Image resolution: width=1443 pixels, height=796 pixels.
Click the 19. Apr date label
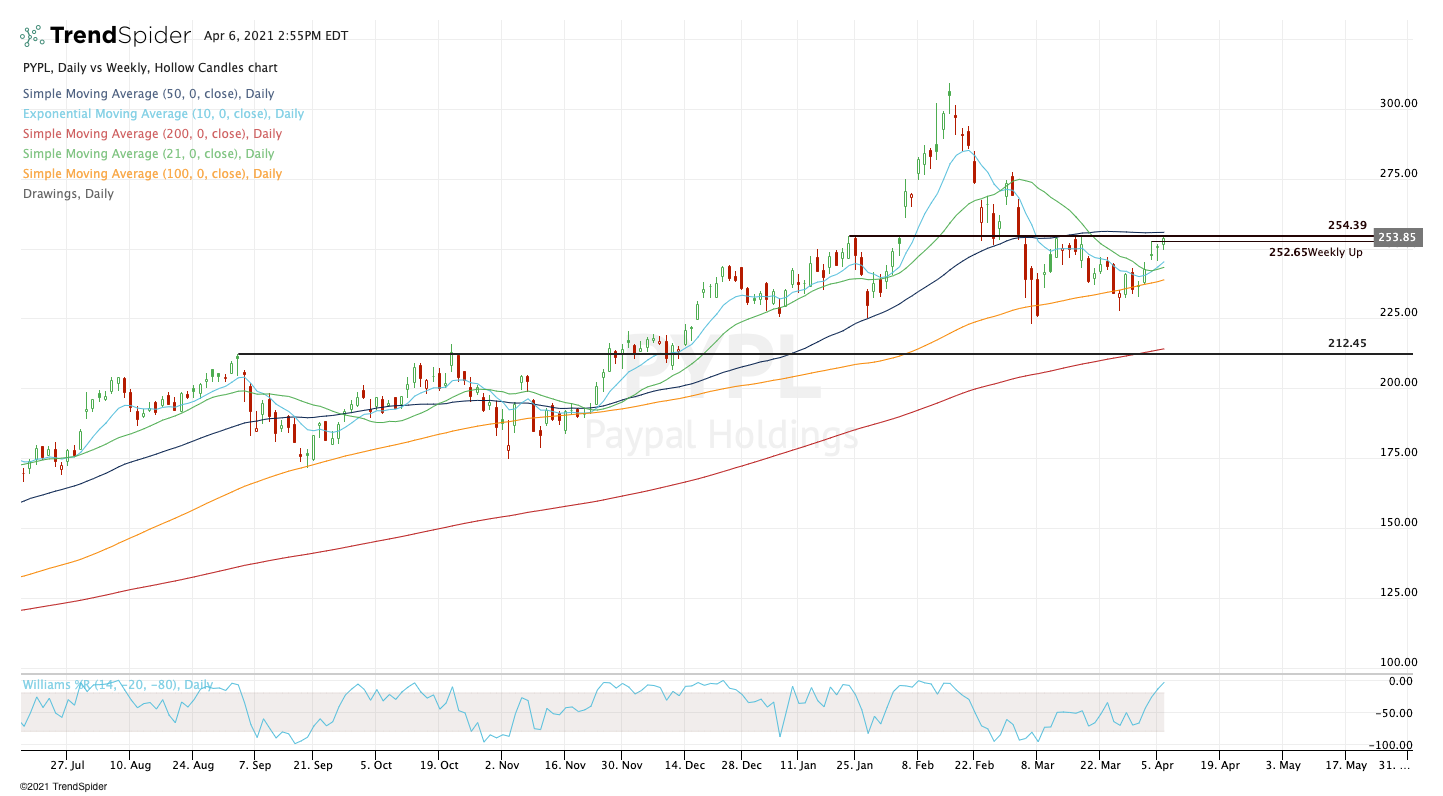pos(1219,765)
